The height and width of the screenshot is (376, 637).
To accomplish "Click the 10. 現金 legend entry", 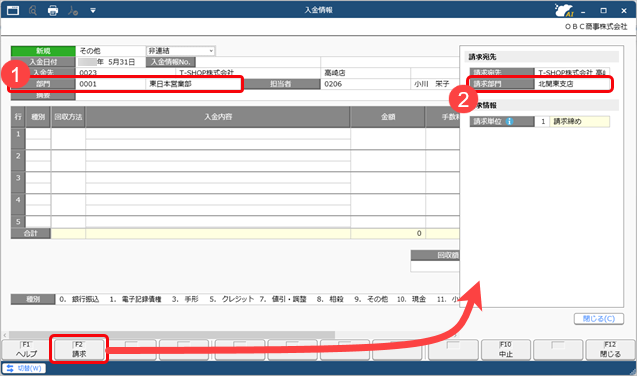I will pyautogui.click(x=411, y=299).
